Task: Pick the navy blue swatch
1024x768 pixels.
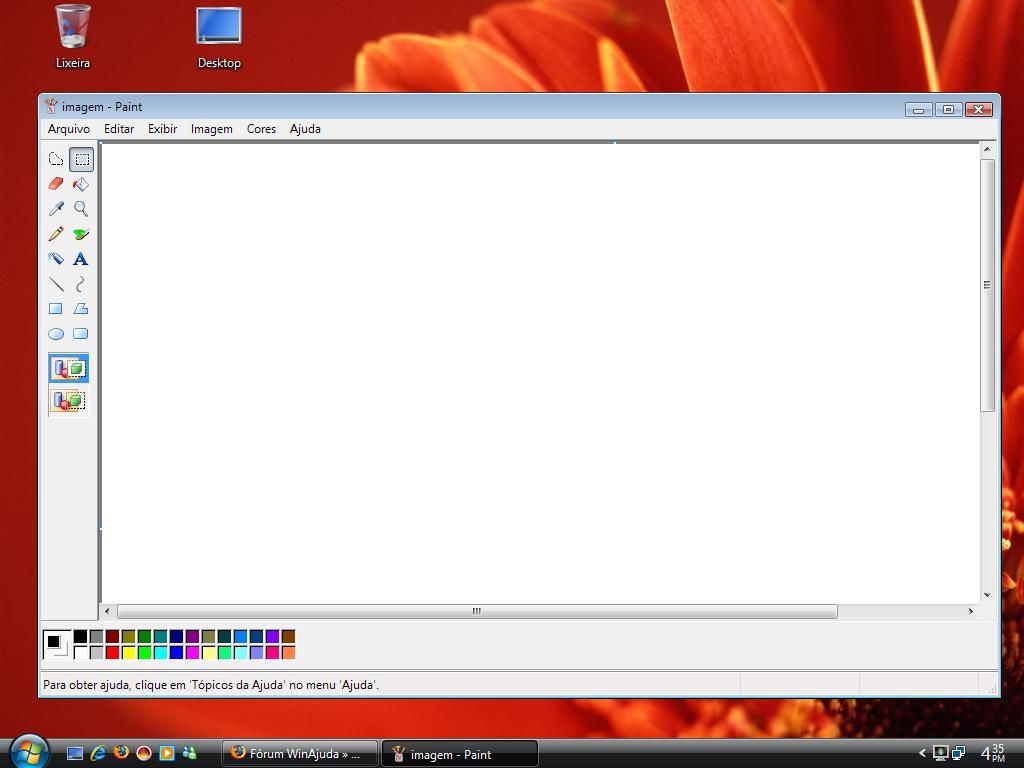Action: click(x=176, y=636)
